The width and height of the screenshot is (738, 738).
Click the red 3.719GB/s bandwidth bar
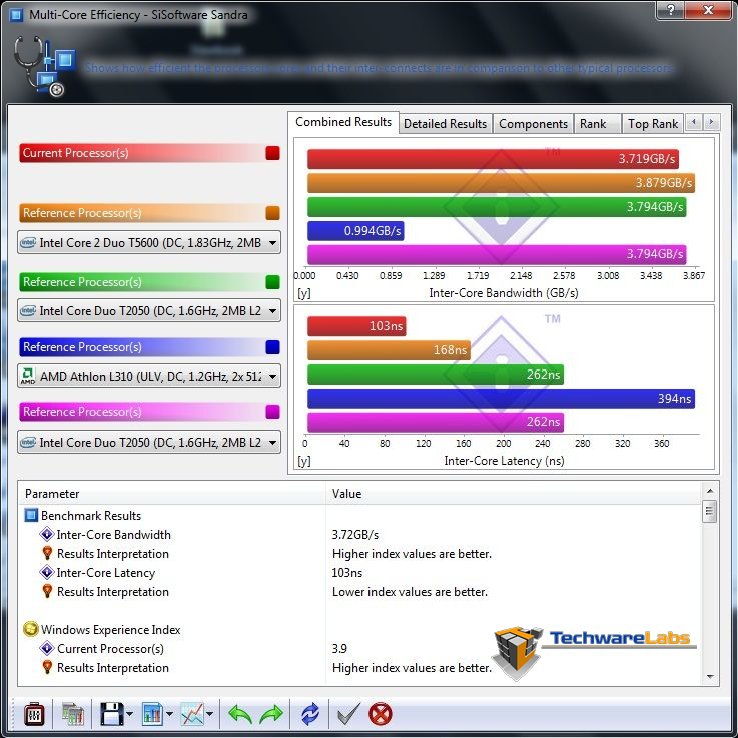tap(493, 159)
